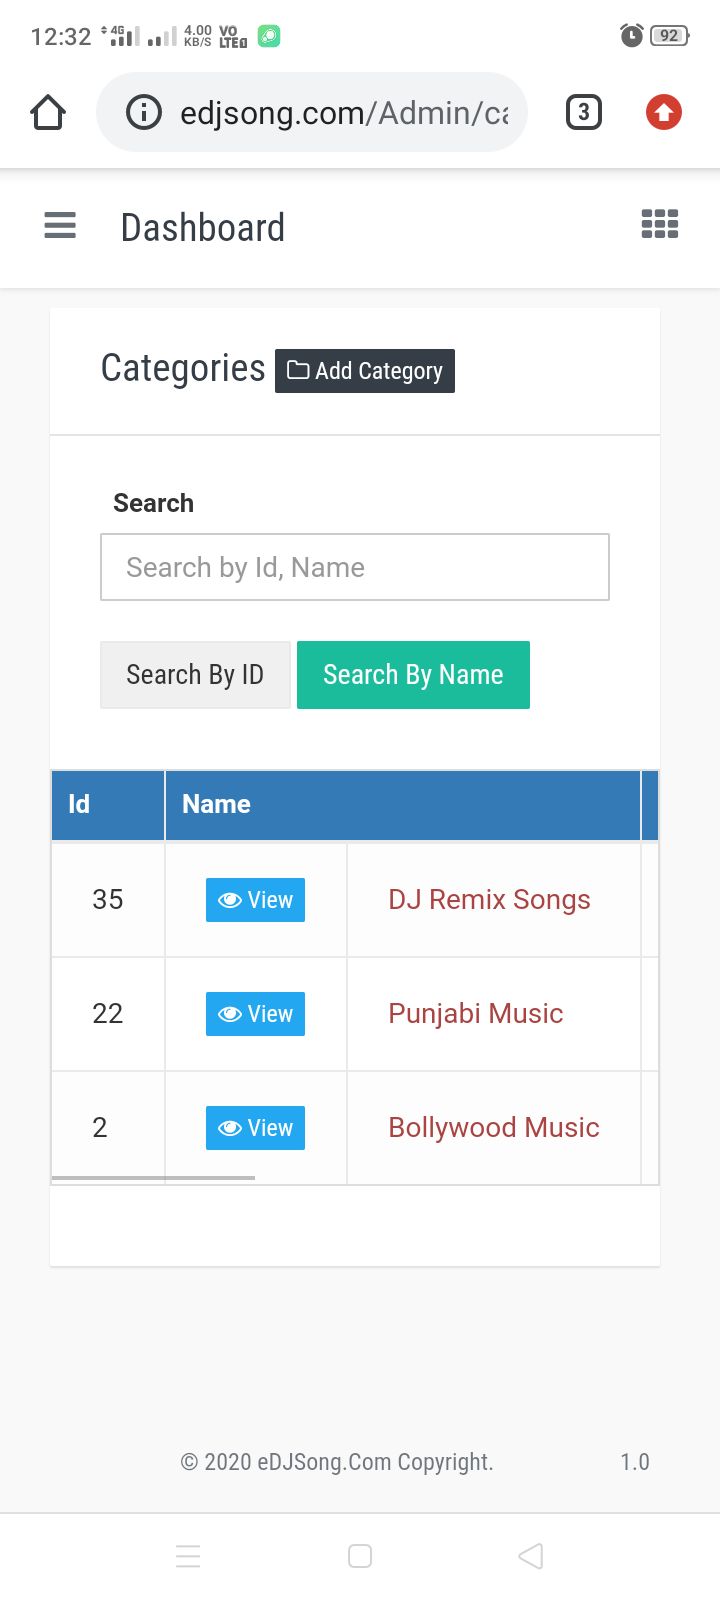Viewport: 720px width, 1600px height.
Task: Open DJ Remix Songs link
Action: point(489,900)
